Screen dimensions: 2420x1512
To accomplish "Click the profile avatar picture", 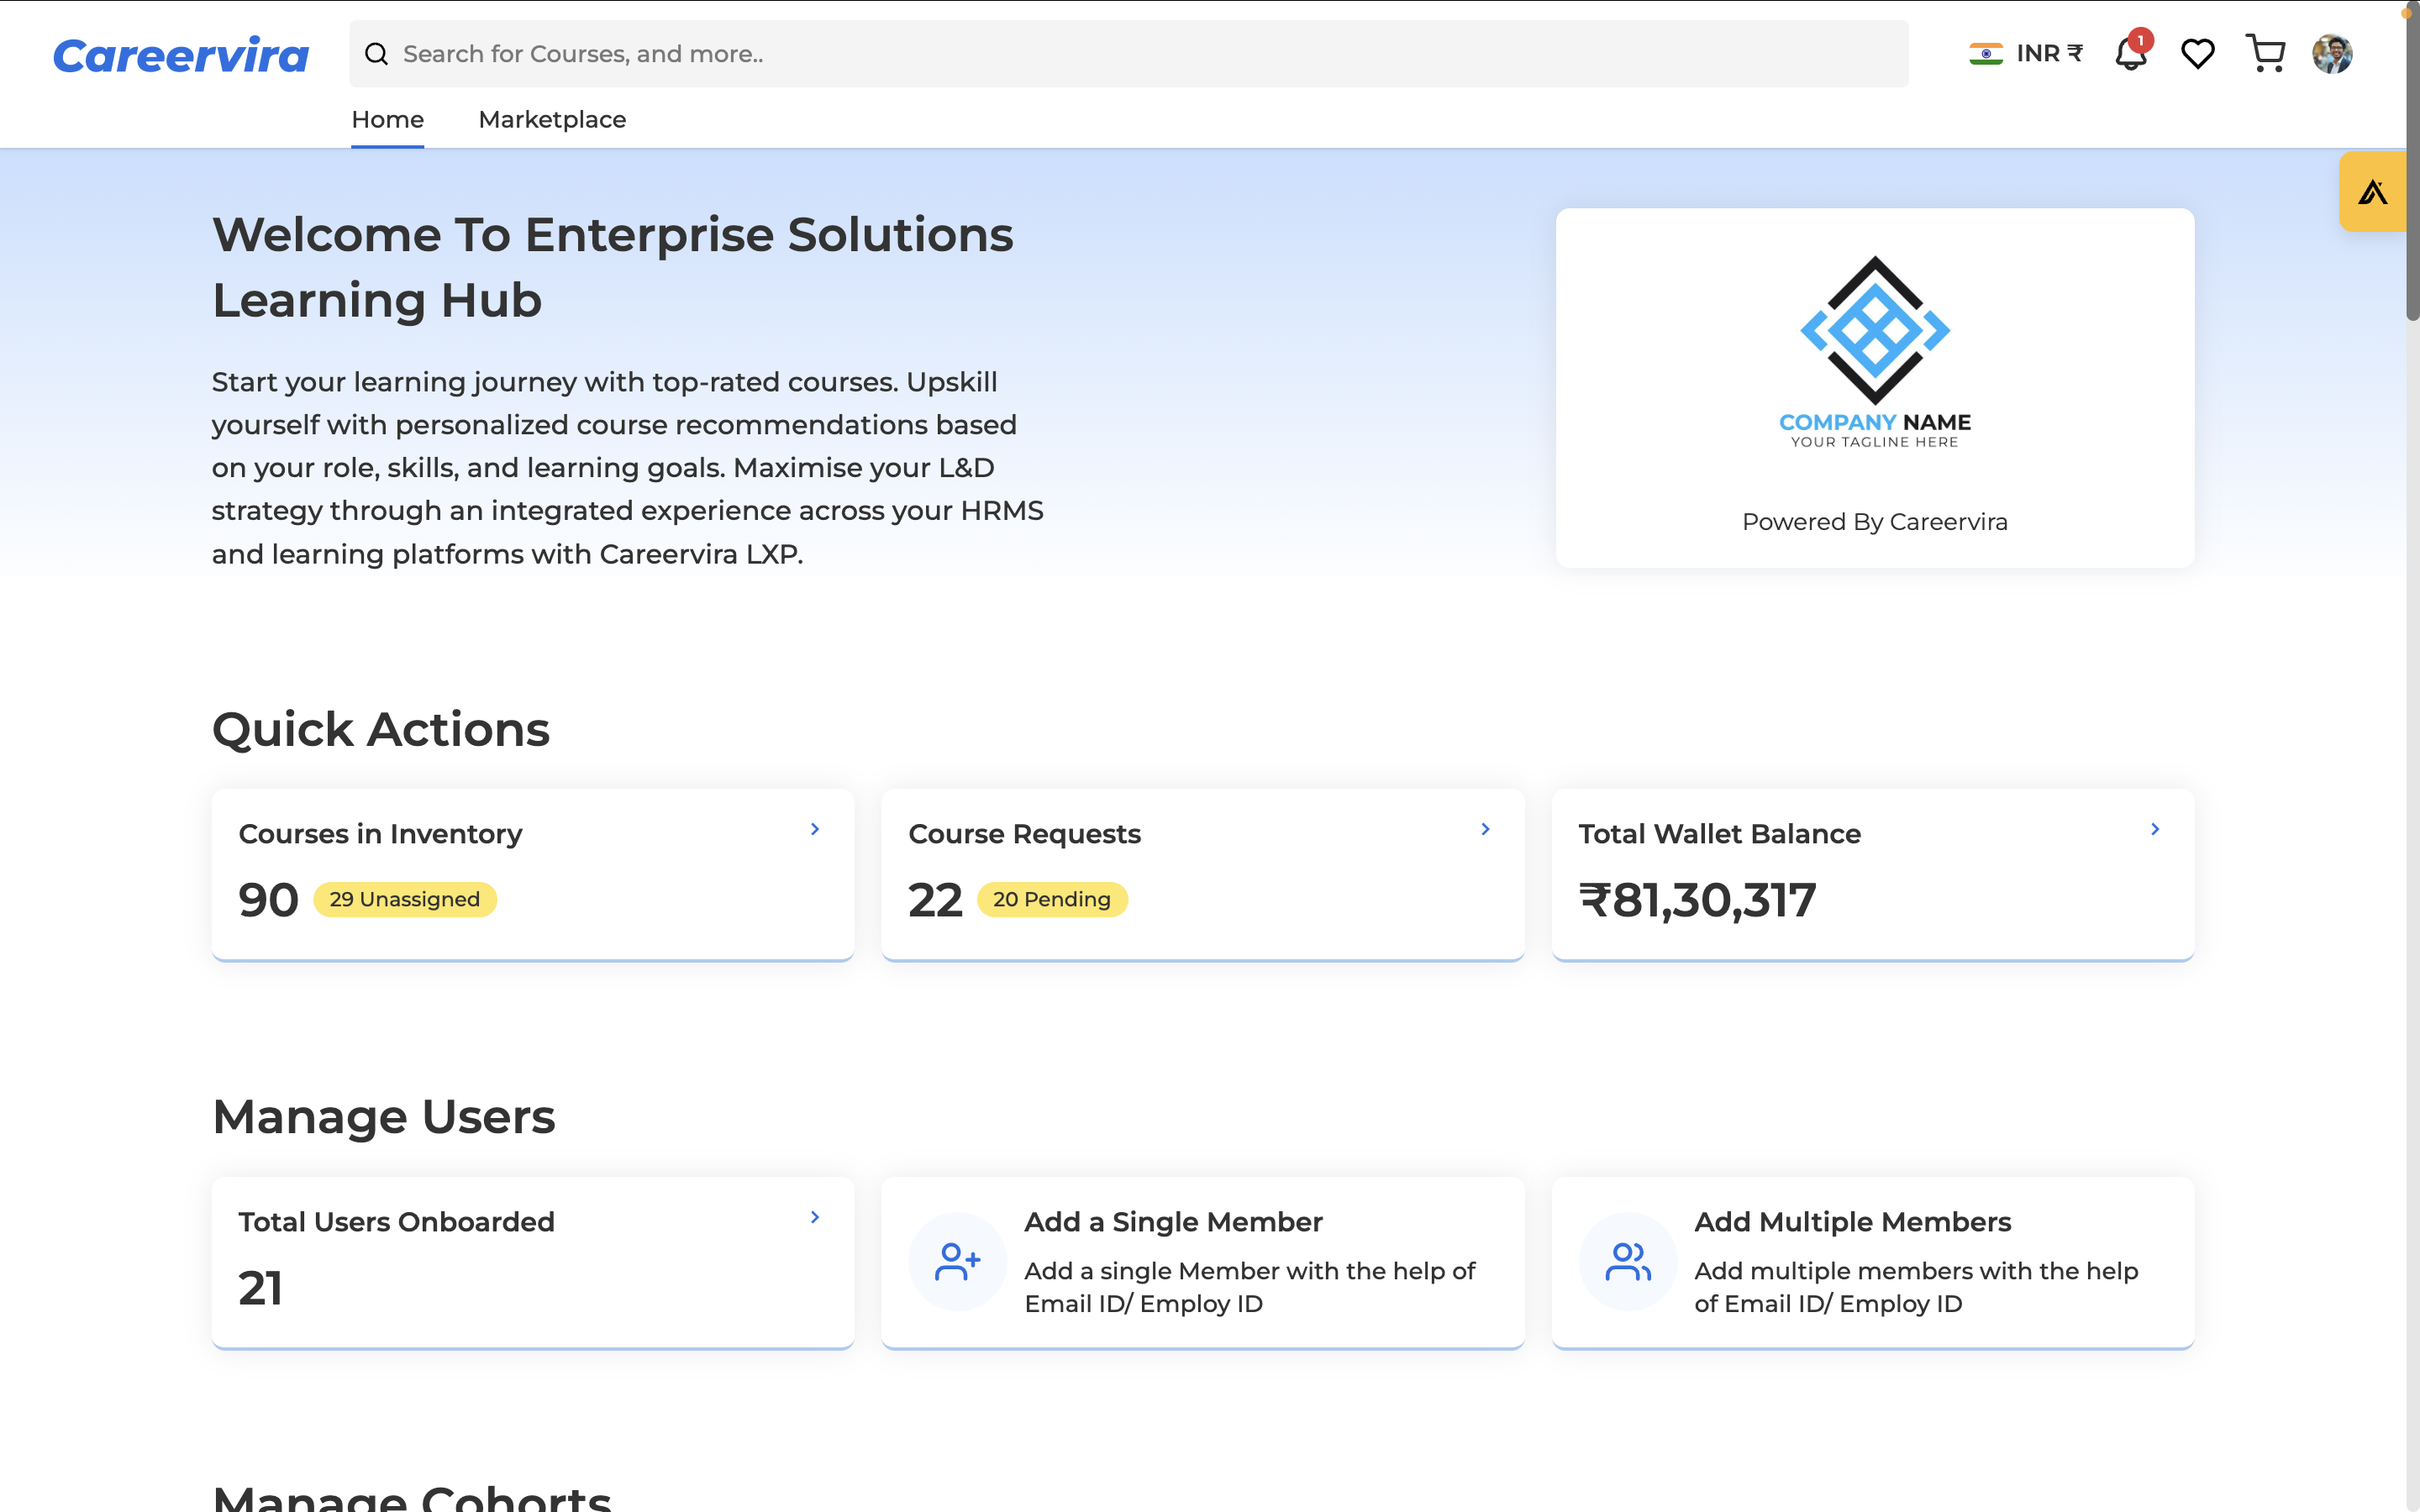I will [2333, 53].
